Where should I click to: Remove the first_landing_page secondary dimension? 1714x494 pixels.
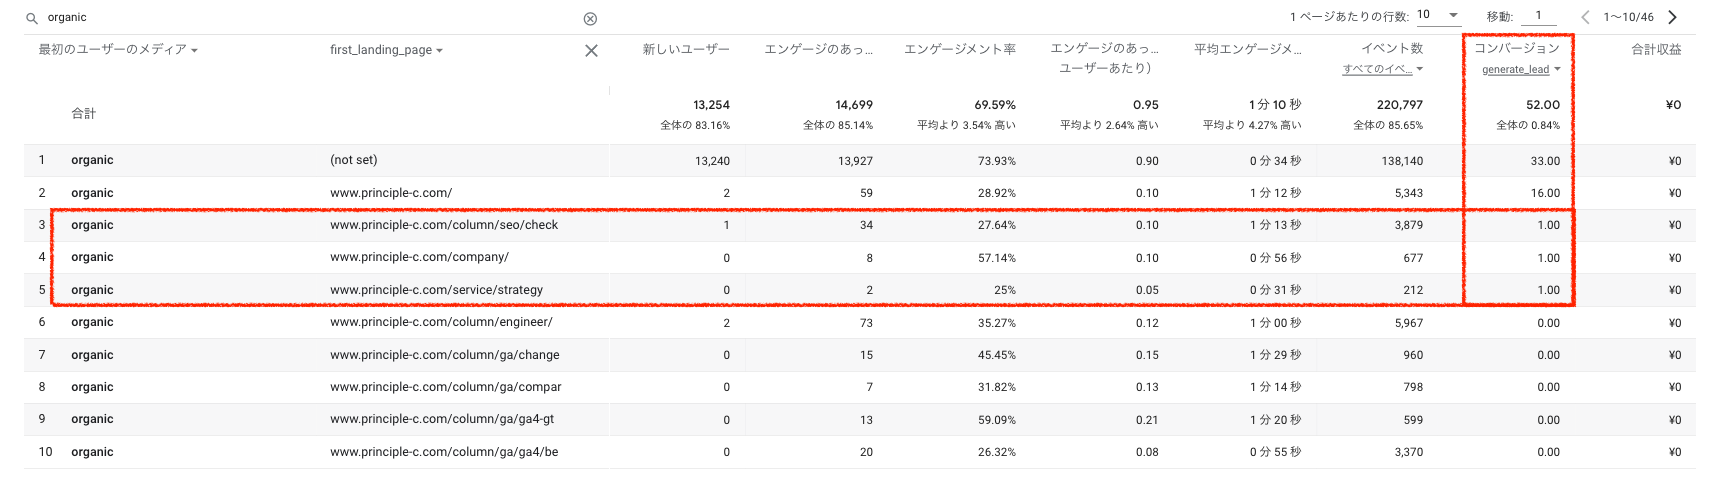[x=591, y=51]
